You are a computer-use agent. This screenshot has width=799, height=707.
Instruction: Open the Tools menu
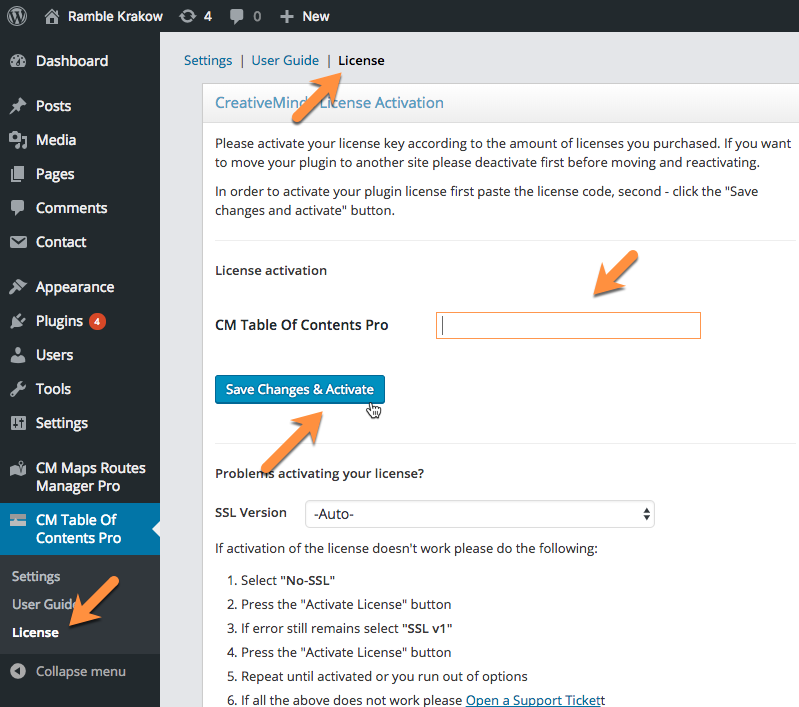(54, 389)
